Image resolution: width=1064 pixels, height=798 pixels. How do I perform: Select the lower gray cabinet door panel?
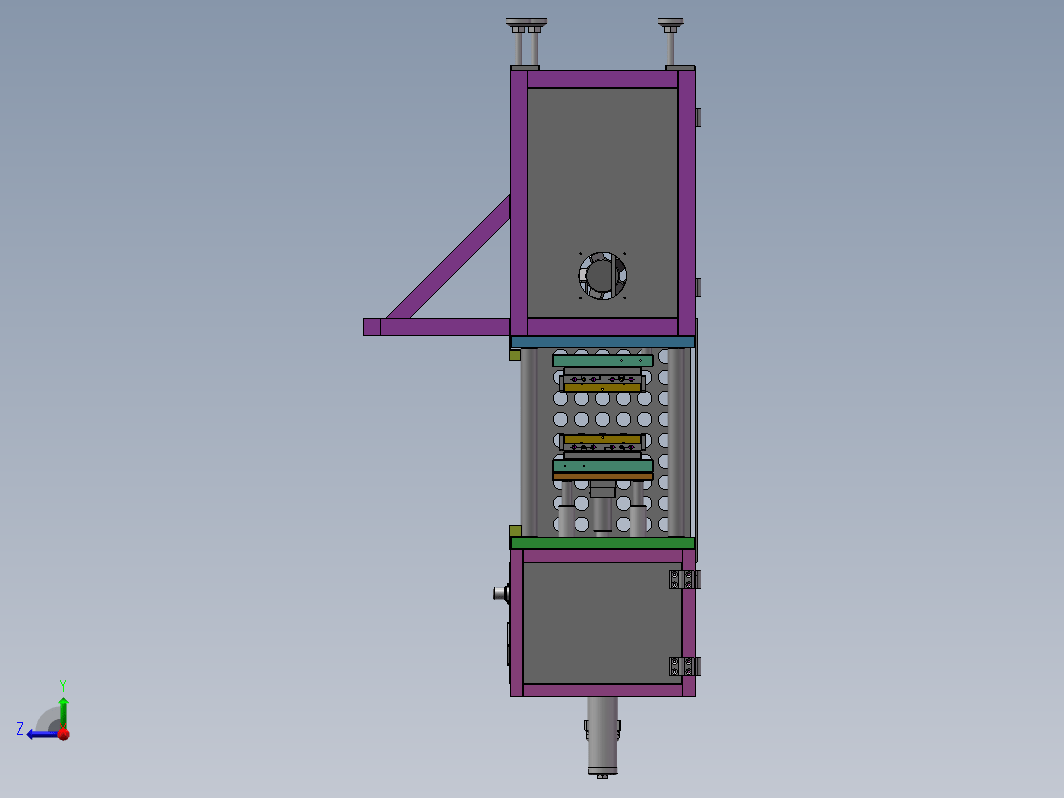coord(603,623)
